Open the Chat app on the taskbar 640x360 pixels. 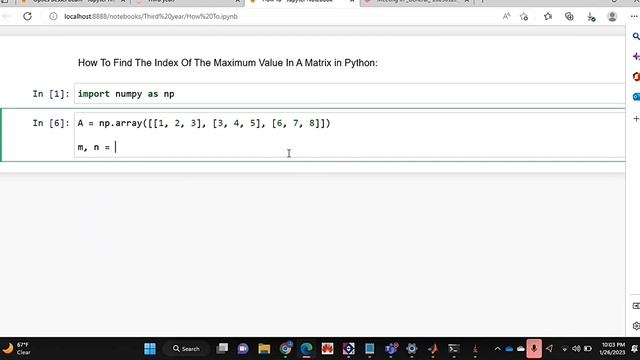pyautogui.click(x=243, y=349)
